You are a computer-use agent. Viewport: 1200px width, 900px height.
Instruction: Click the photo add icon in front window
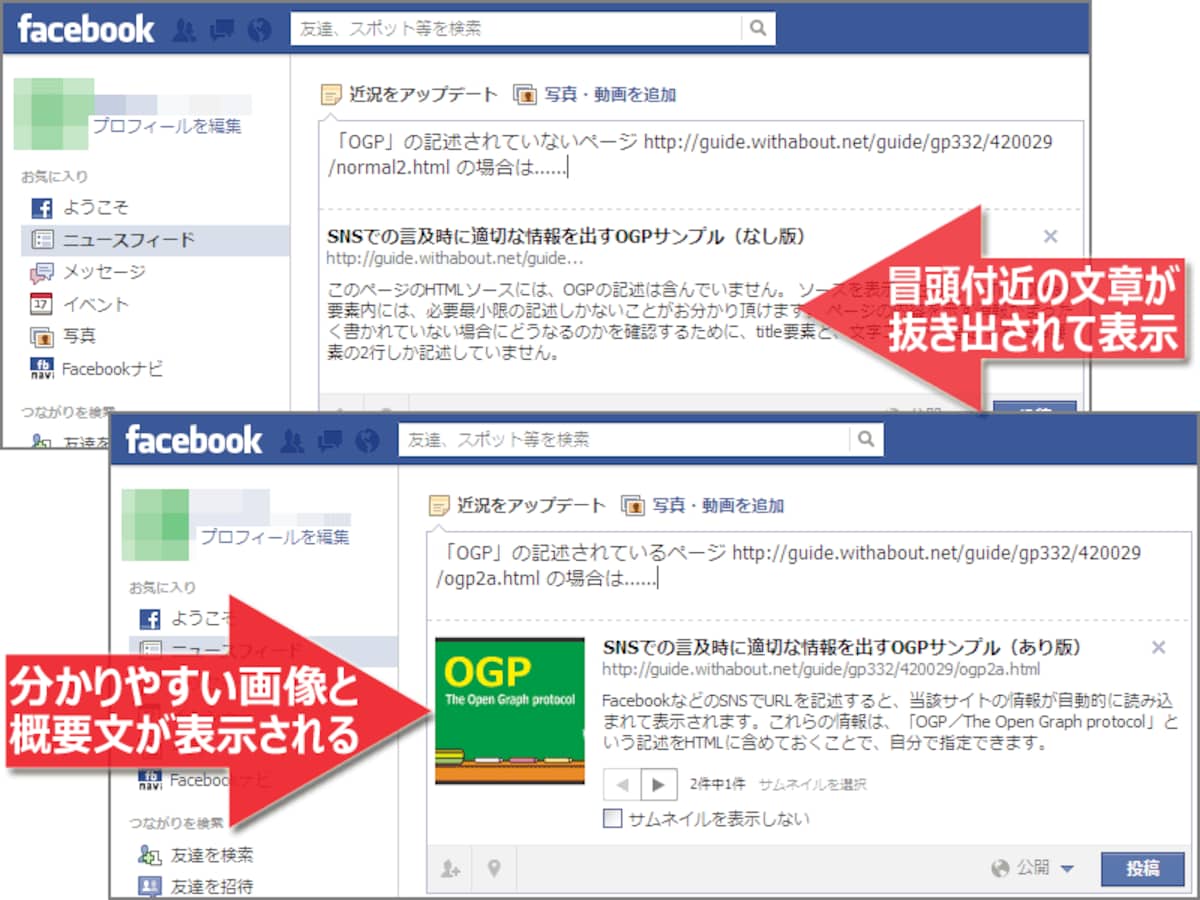632,506
